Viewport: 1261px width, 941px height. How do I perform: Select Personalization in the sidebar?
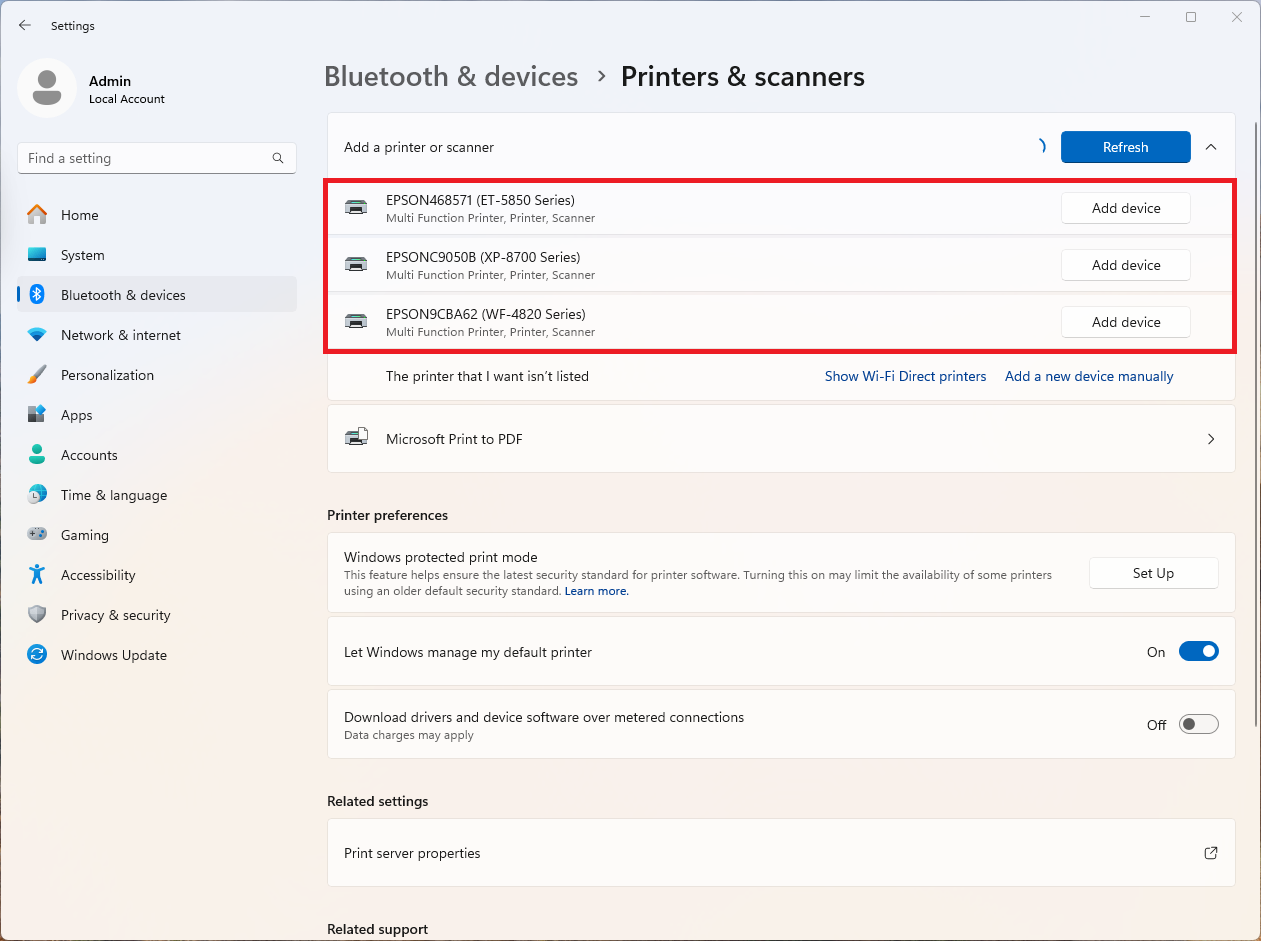coord(107,375)
